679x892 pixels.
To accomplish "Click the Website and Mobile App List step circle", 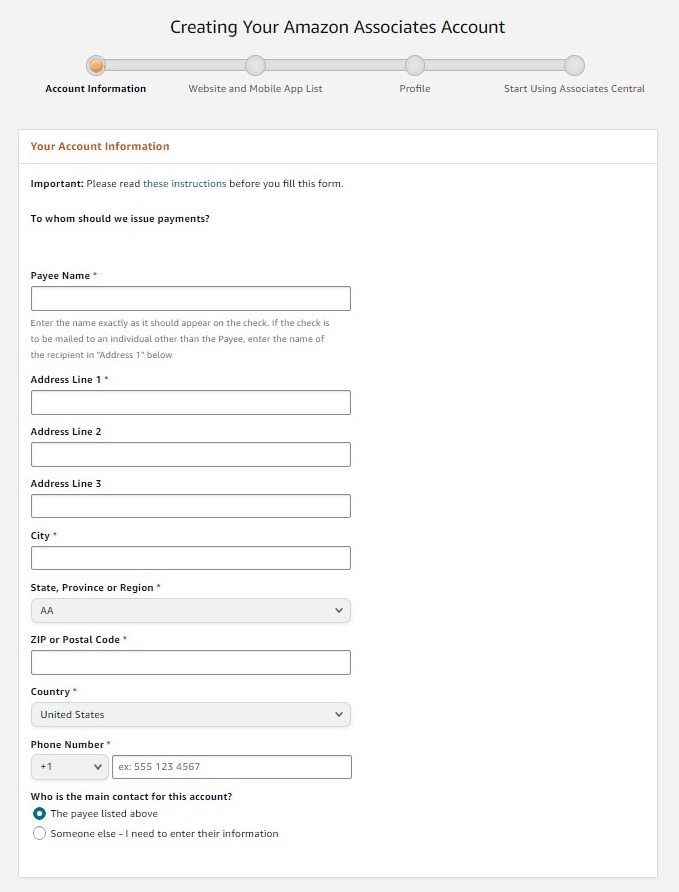I will click(x=255, y=65).
